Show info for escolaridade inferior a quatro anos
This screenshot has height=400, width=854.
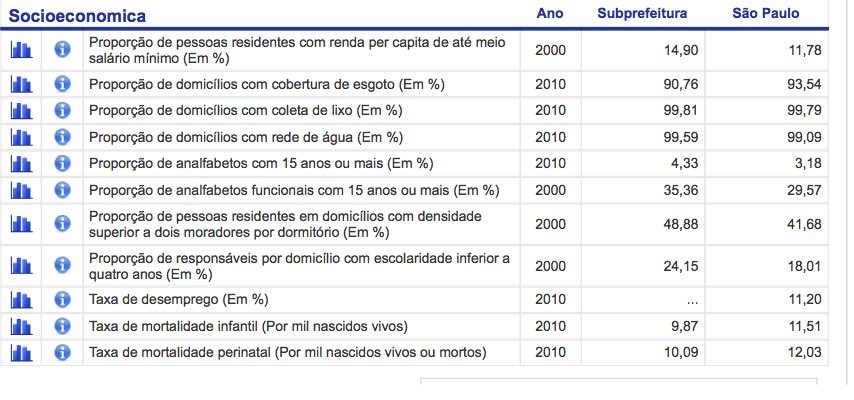click(63, 265)
